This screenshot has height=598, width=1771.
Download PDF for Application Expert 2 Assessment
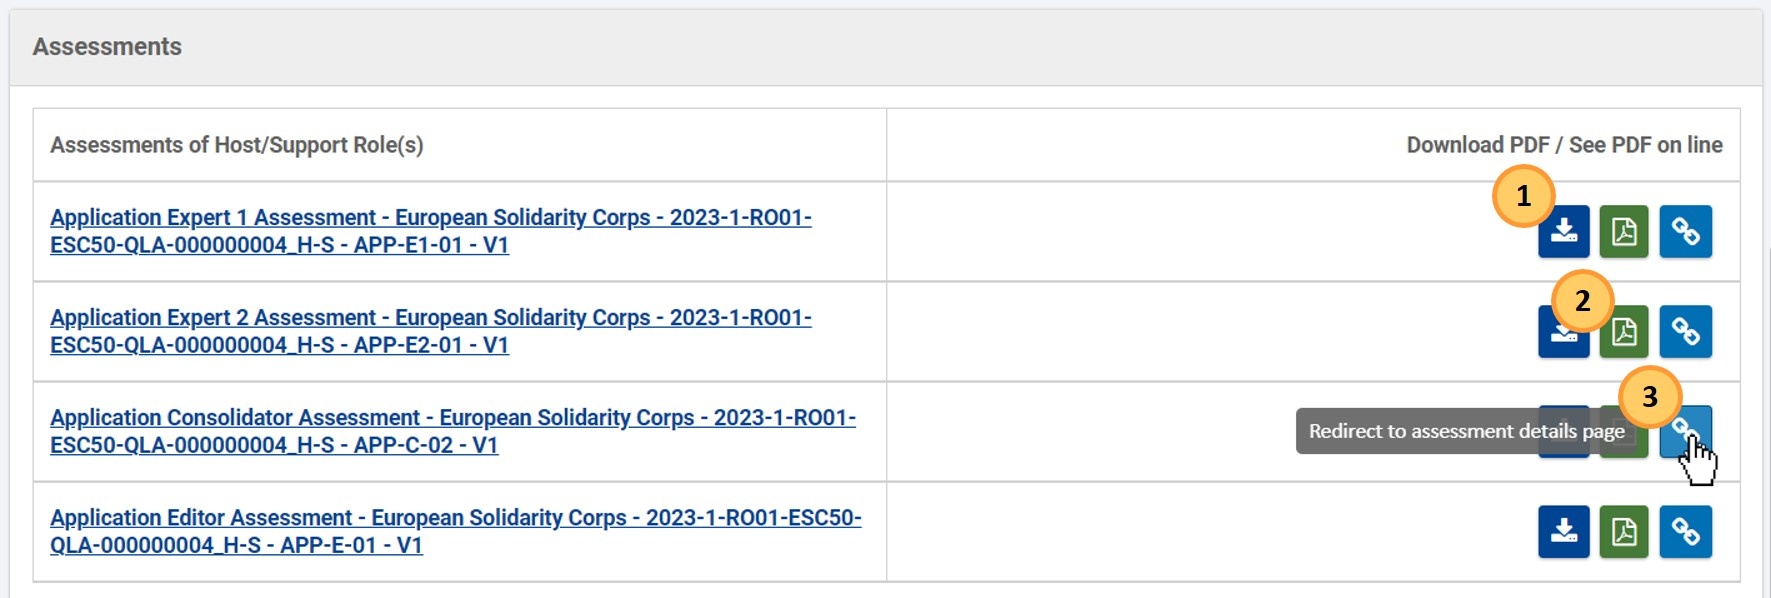click(1564, 332)
